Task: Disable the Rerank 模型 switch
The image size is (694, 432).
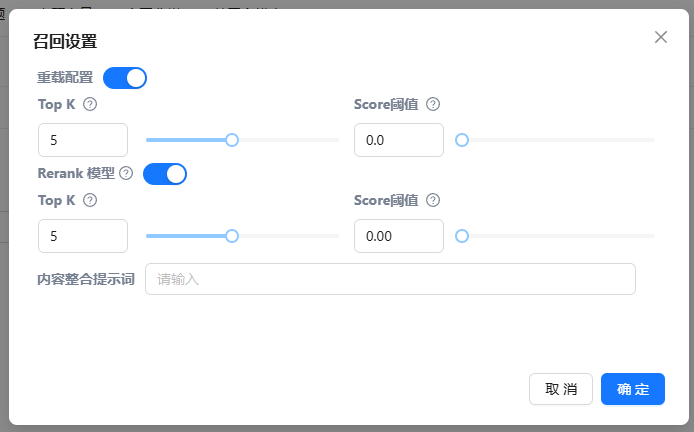Action: pyautogui.click(x=165, y=174)
